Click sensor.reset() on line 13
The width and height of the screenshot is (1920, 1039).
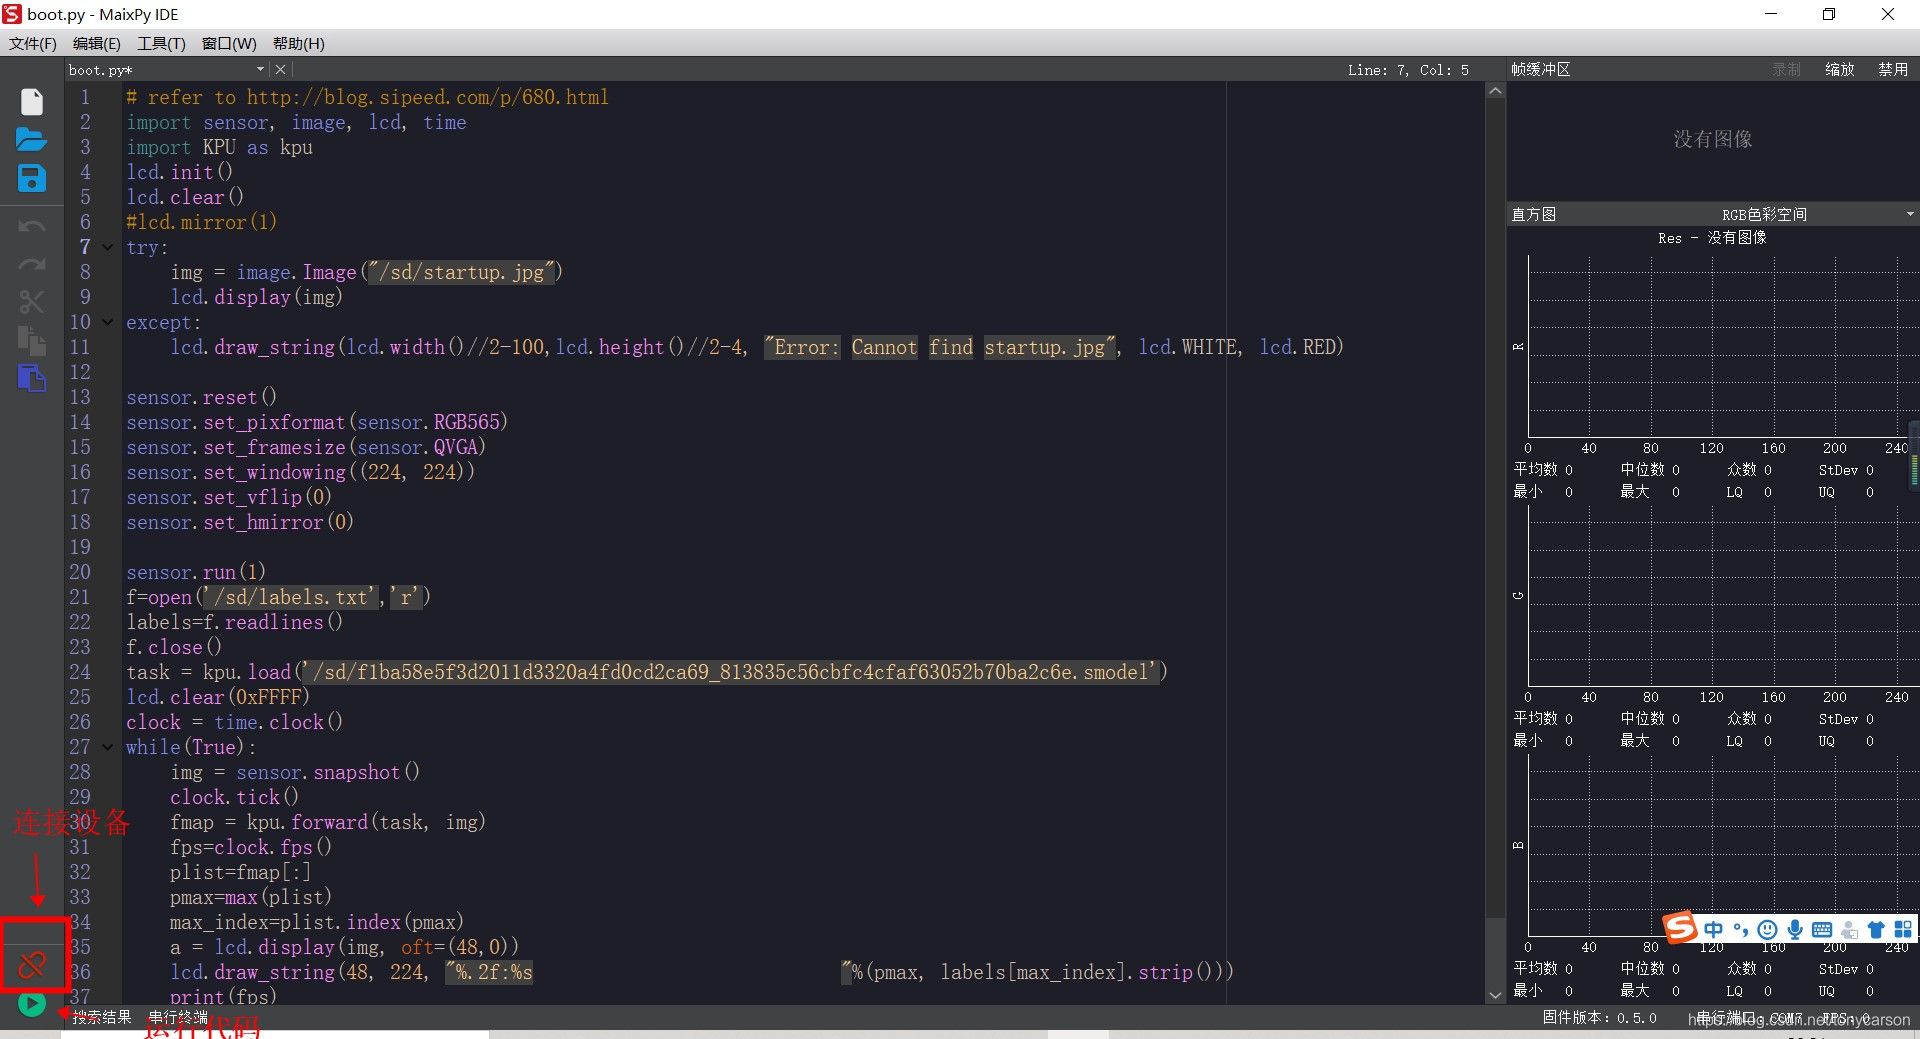click(x=201, y=397)
